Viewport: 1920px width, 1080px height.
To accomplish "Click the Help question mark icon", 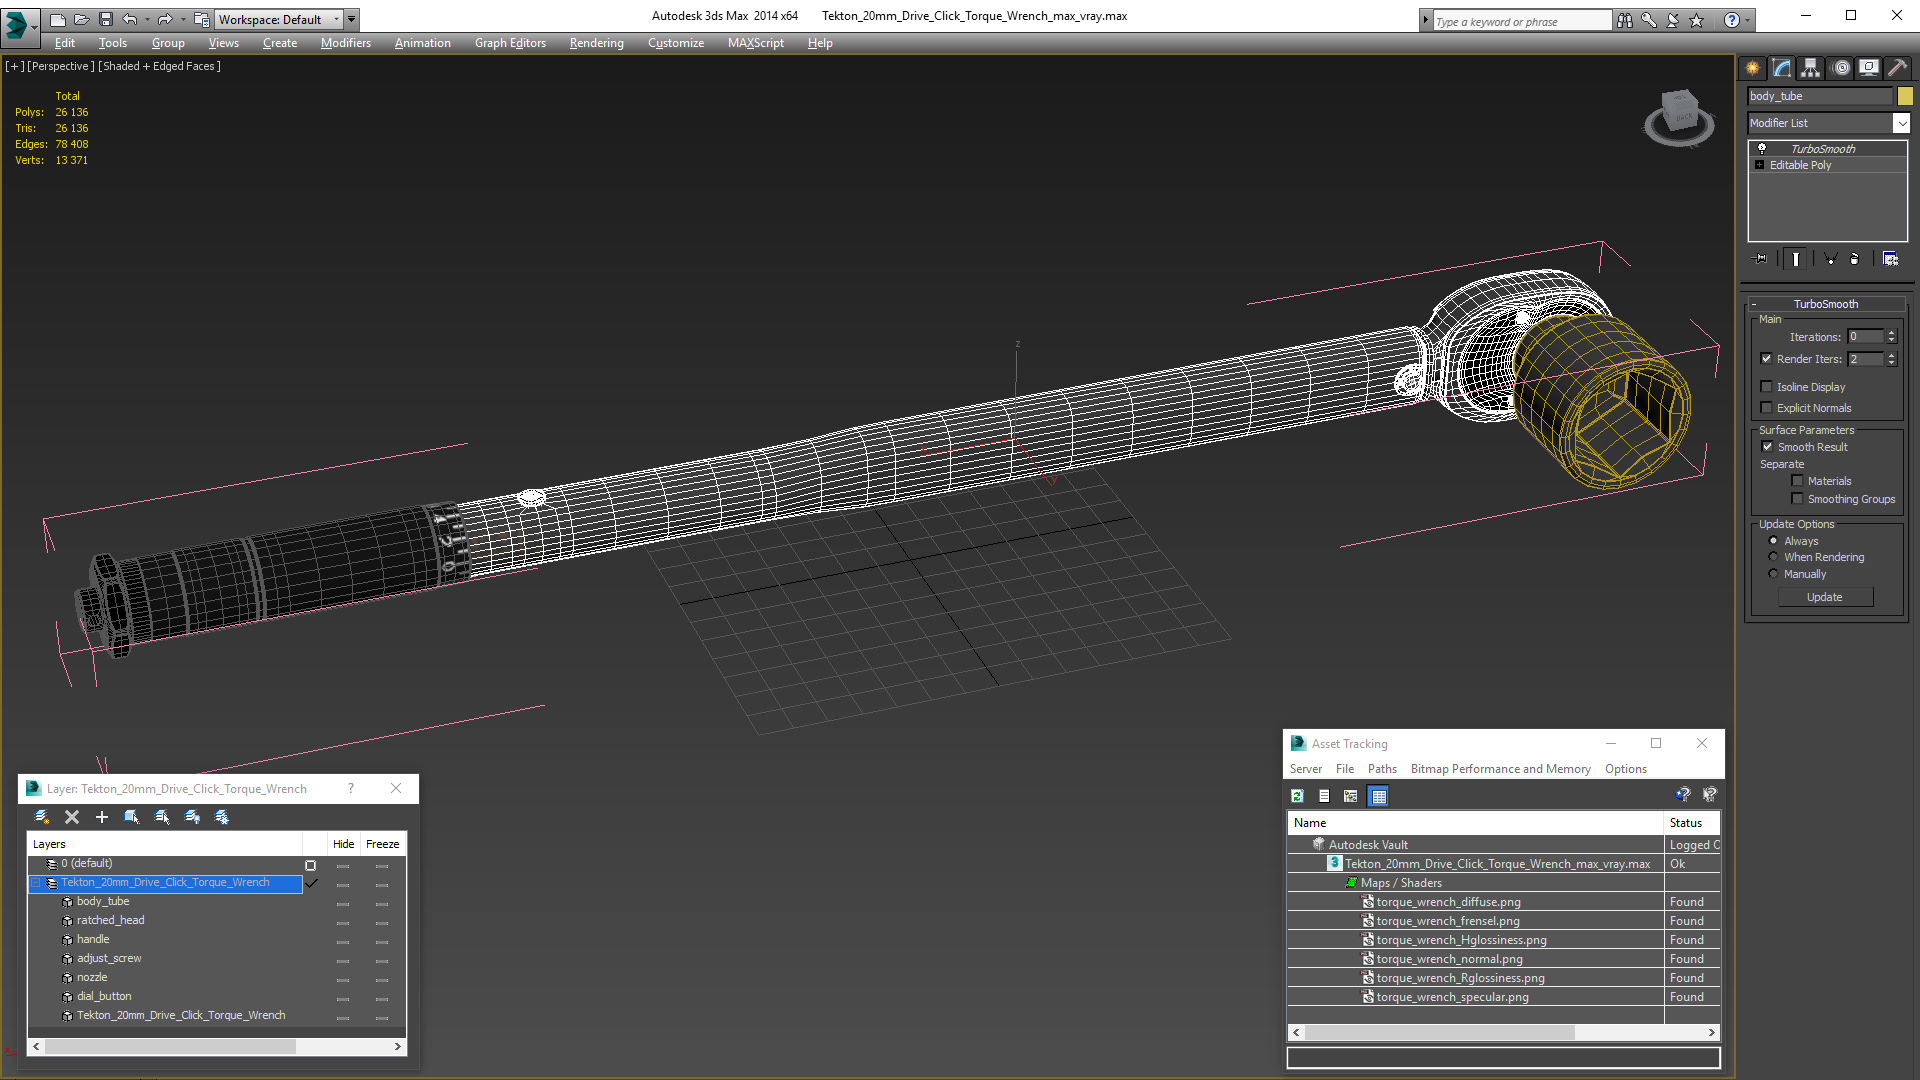I will click(1731, 20).
